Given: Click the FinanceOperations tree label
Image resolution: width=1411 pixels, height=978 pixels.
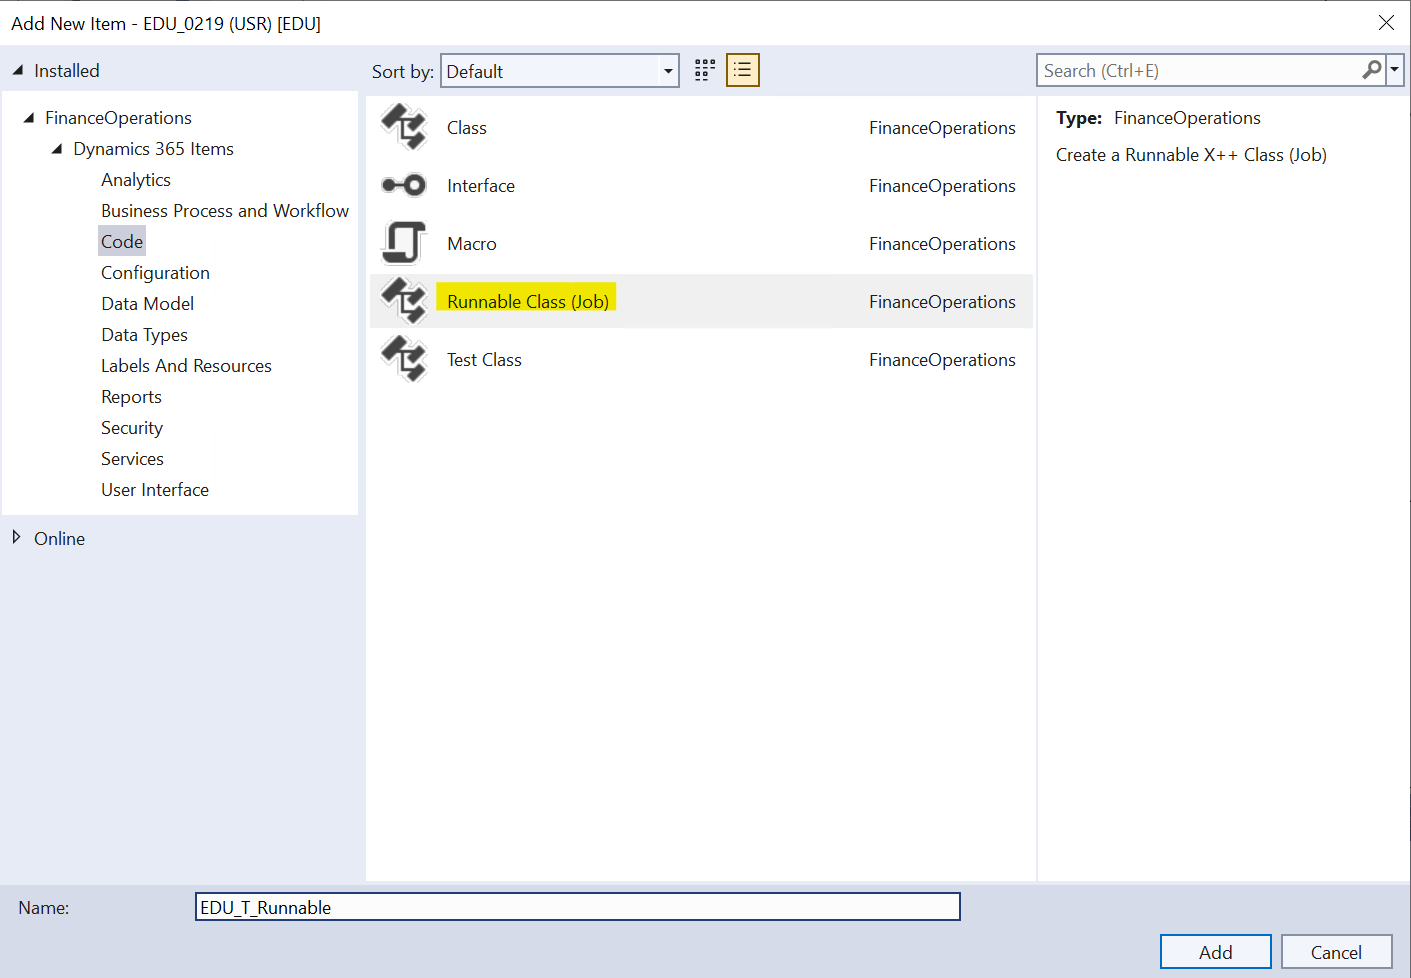Looking at the screenshot, I should click(x=118, y=118).
